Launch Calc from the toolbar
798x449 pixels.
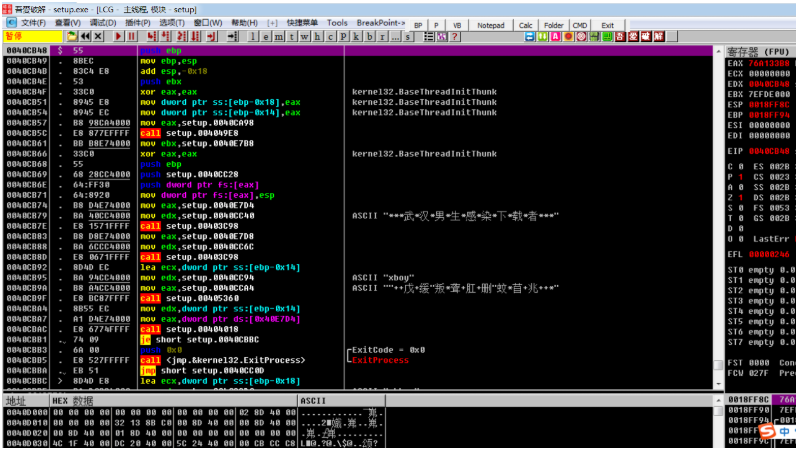tap(525, 25)
